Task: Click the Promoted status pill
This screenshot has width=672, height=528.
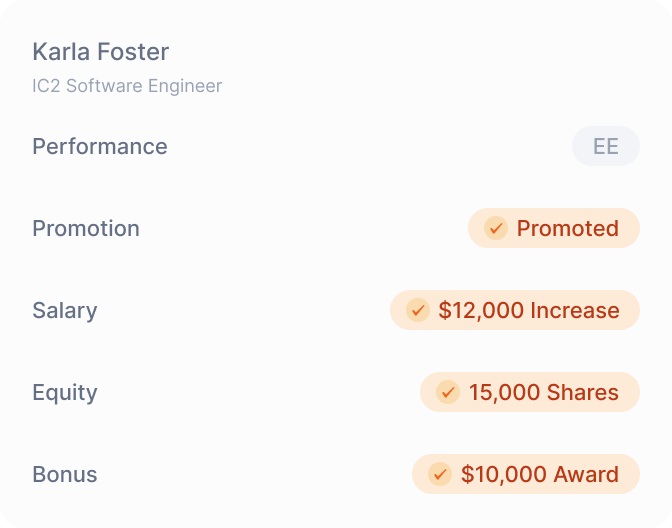Action: [553, 228]
